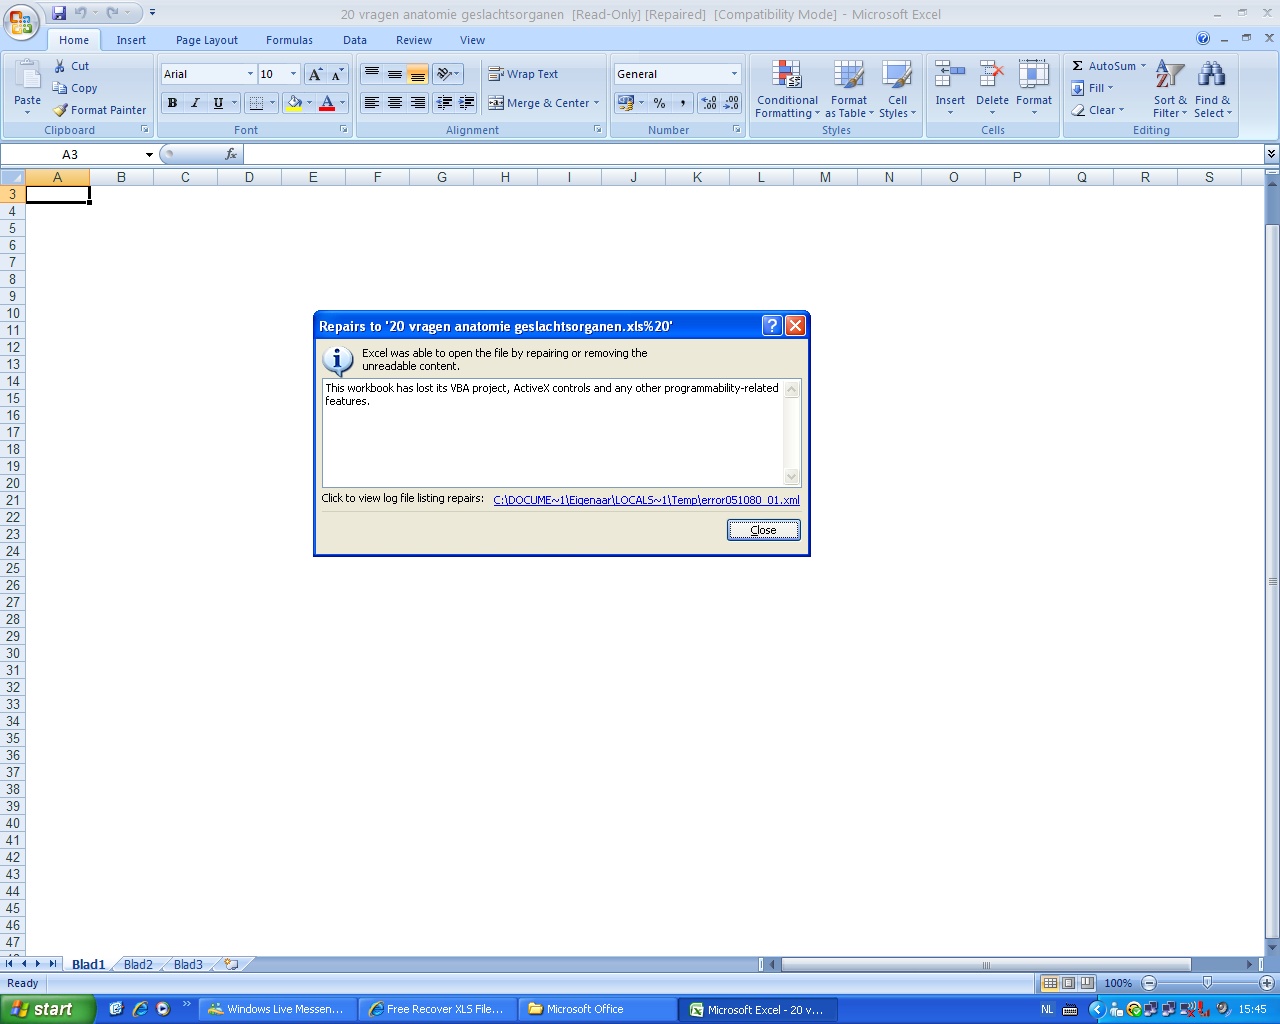
Task: Center text horizontally
Action: 395,103
